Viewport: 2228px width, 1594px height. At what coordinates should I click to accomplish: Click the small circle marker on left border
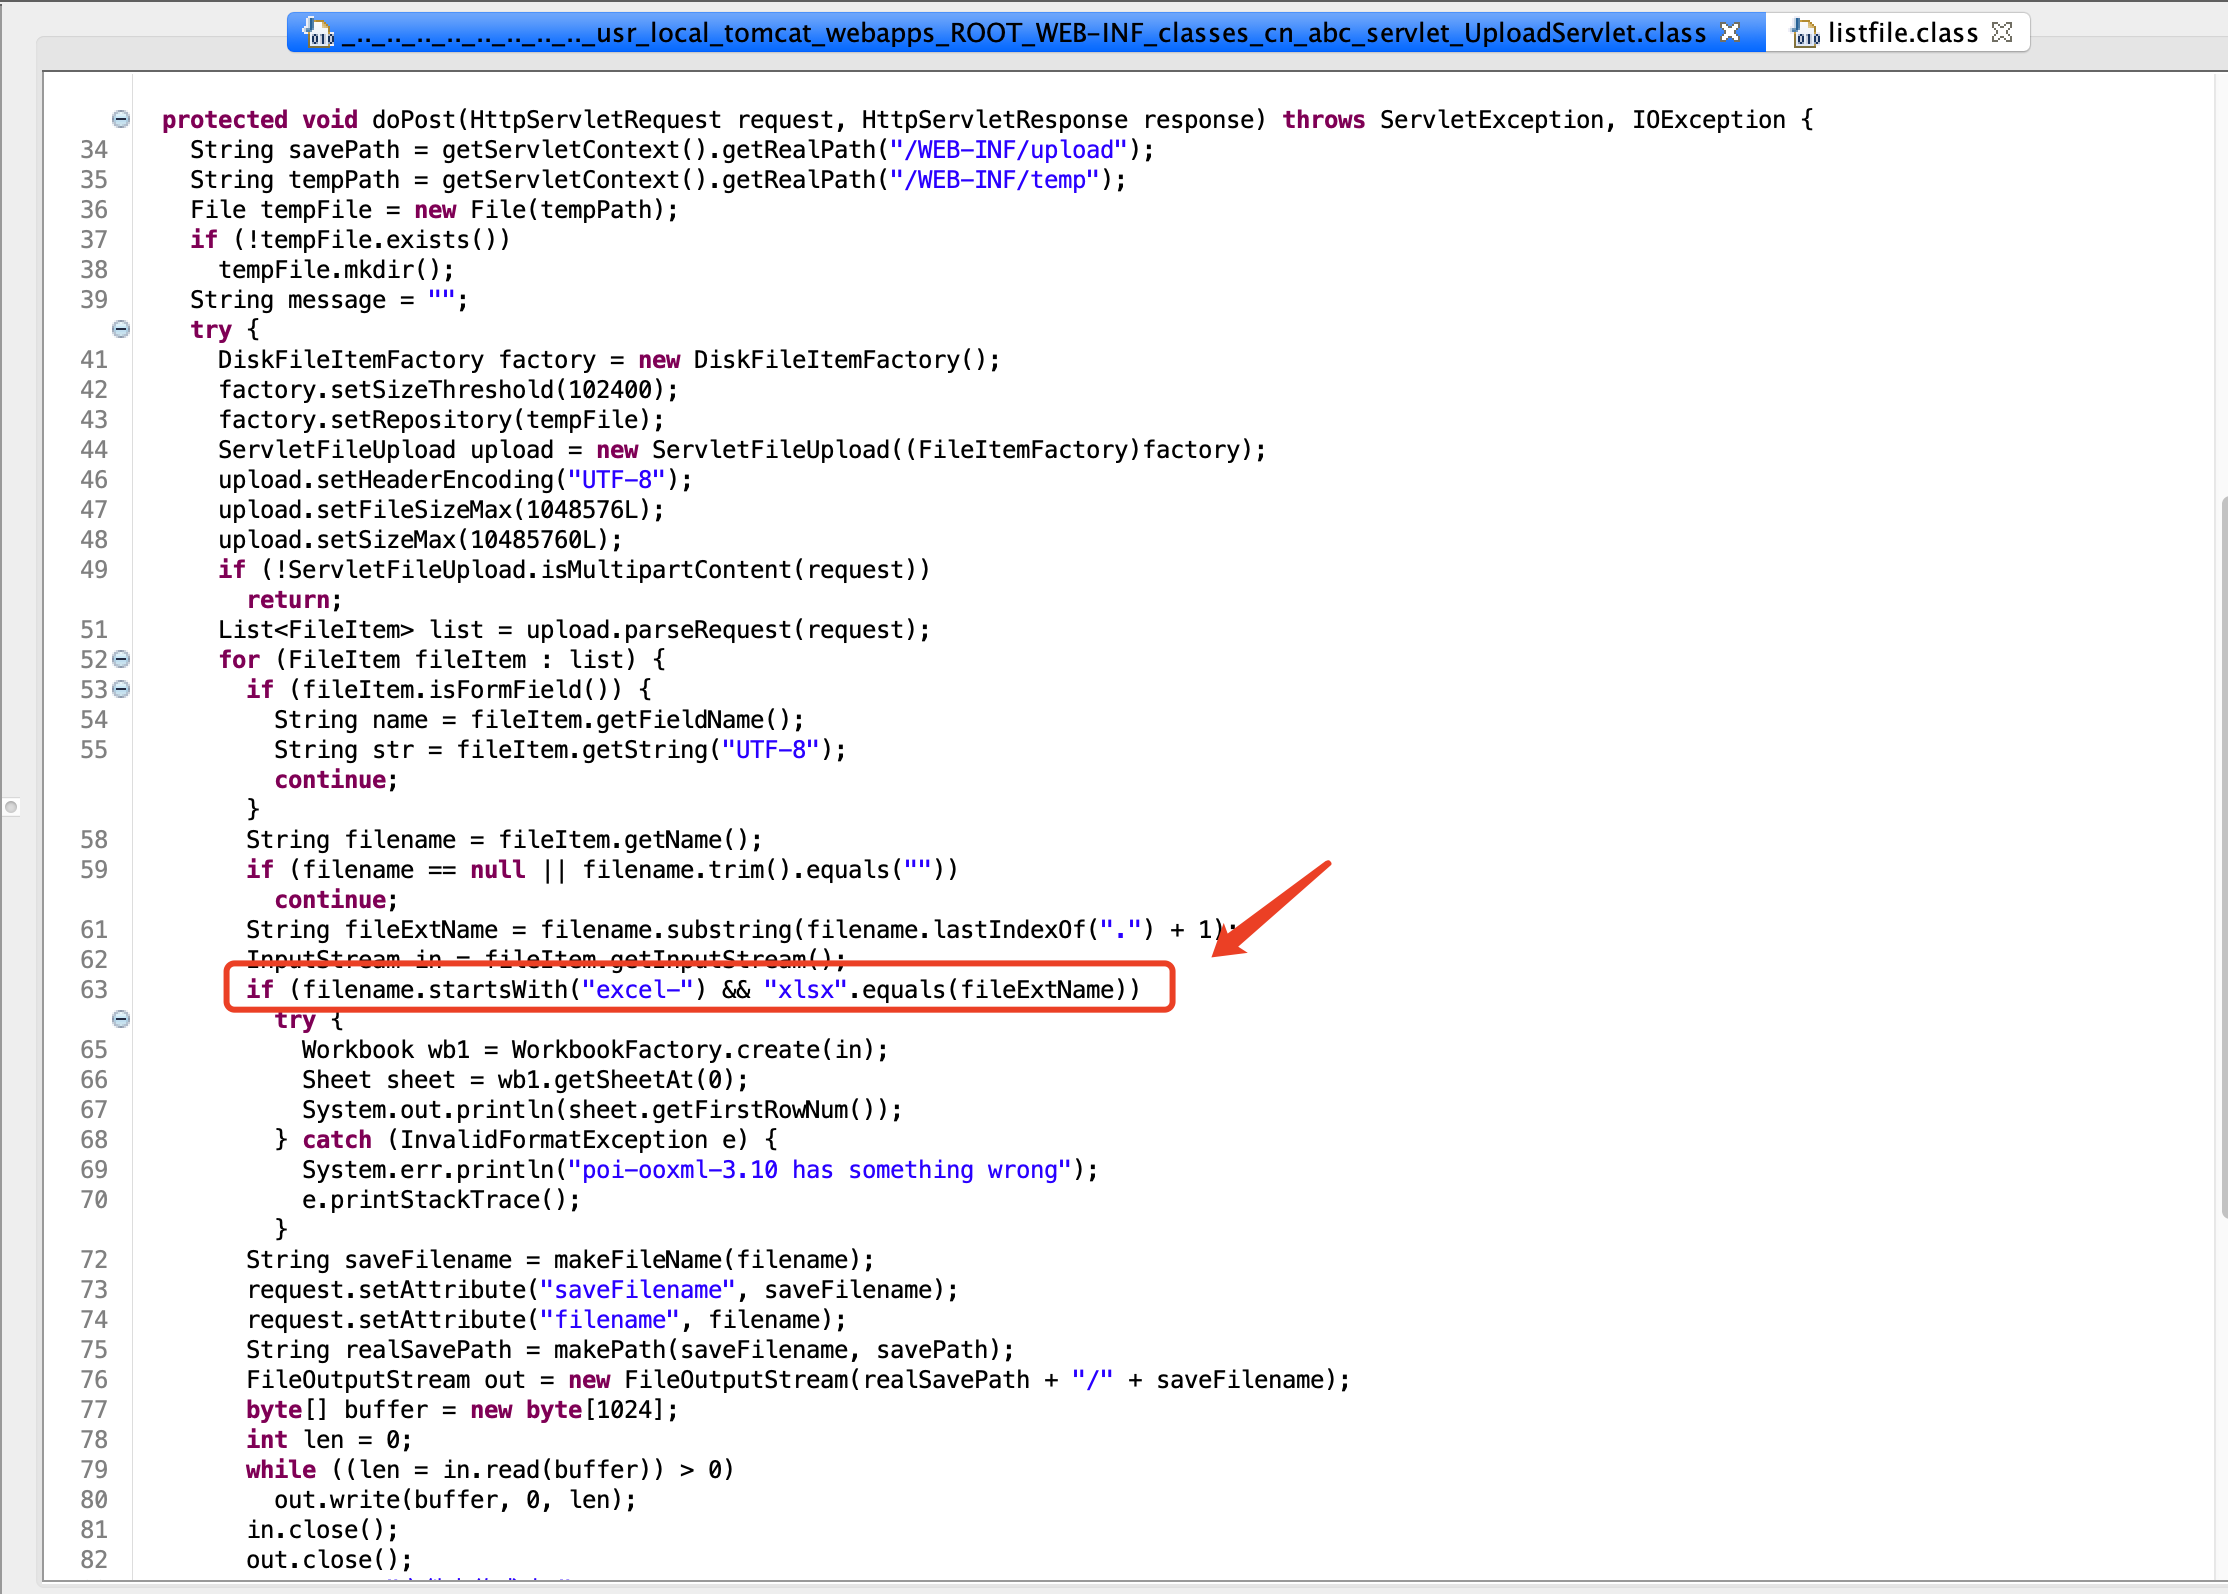pyautogui.click(x=12, y=806)
